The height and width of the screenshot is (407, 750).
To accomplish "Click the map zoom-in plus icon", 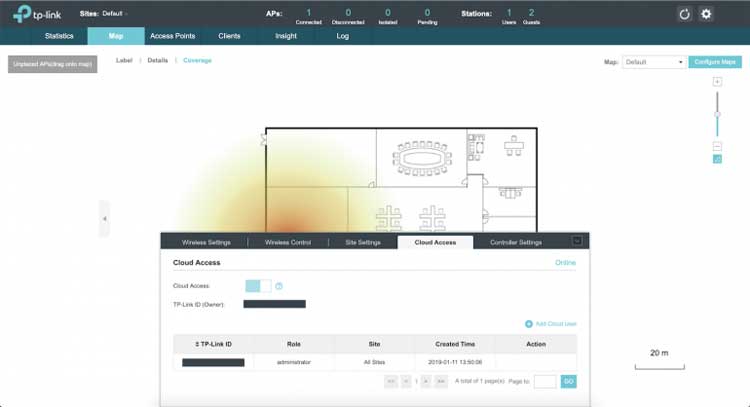I will [717, 82].
